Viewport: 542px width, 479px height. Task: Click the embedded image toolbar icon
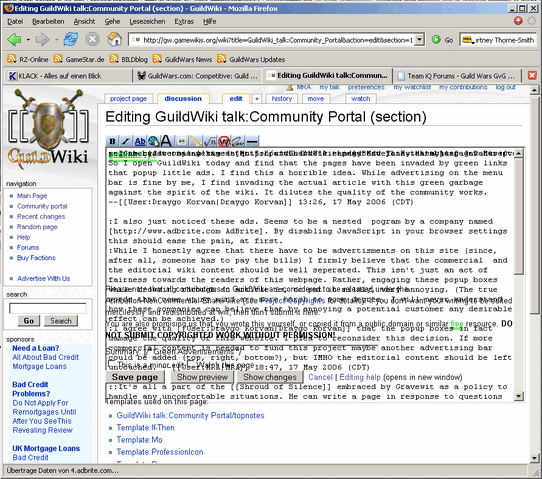point(181,141)
